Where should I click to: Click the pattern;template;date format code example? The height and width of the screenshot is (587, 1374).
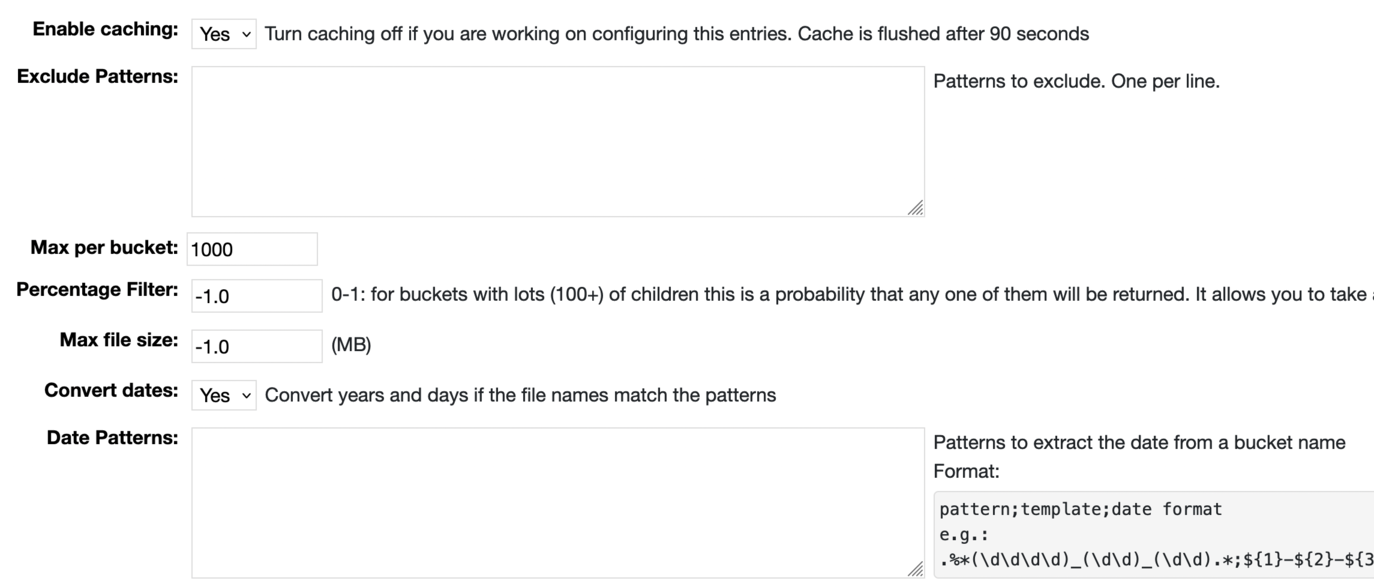(1080, 509)
